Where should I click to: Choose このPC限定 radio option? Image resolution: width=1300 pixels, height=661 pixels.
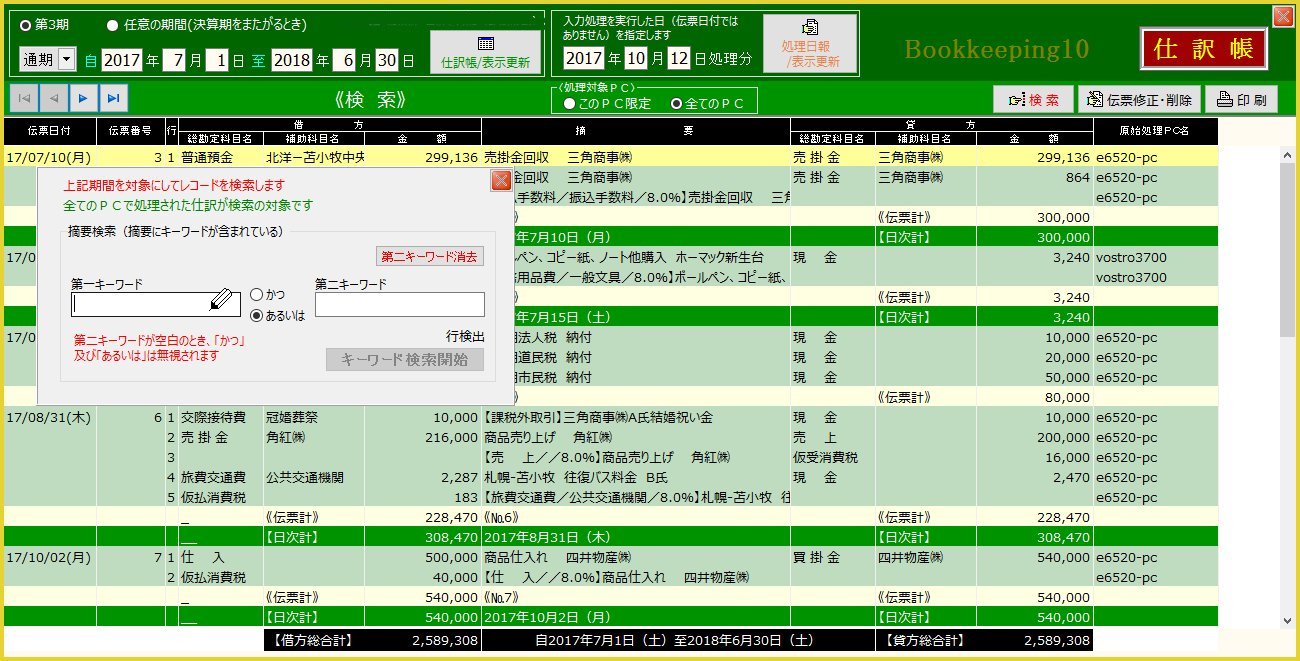569,103
